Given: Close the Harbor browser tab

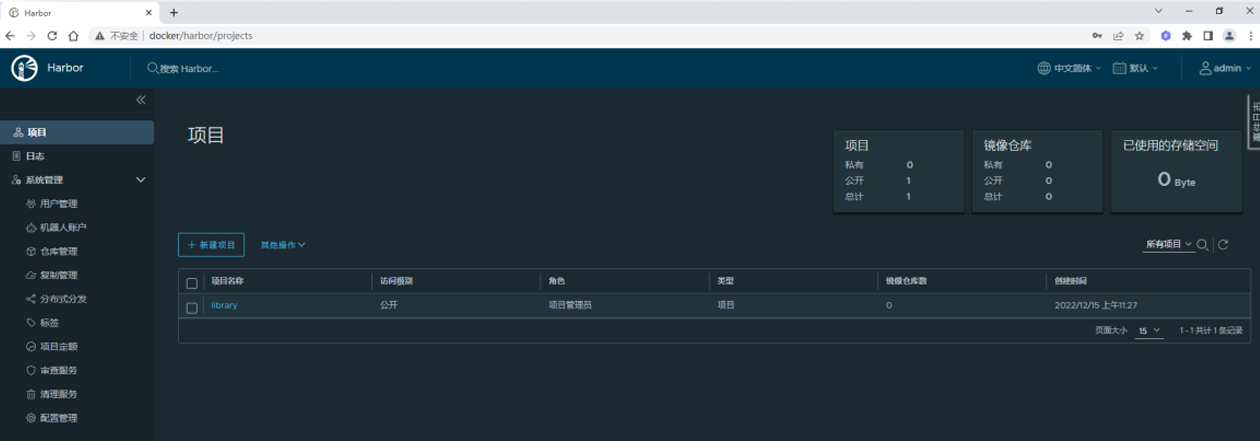Looking at the screenshot, I should pyautogui.click(x=148, y=12).
